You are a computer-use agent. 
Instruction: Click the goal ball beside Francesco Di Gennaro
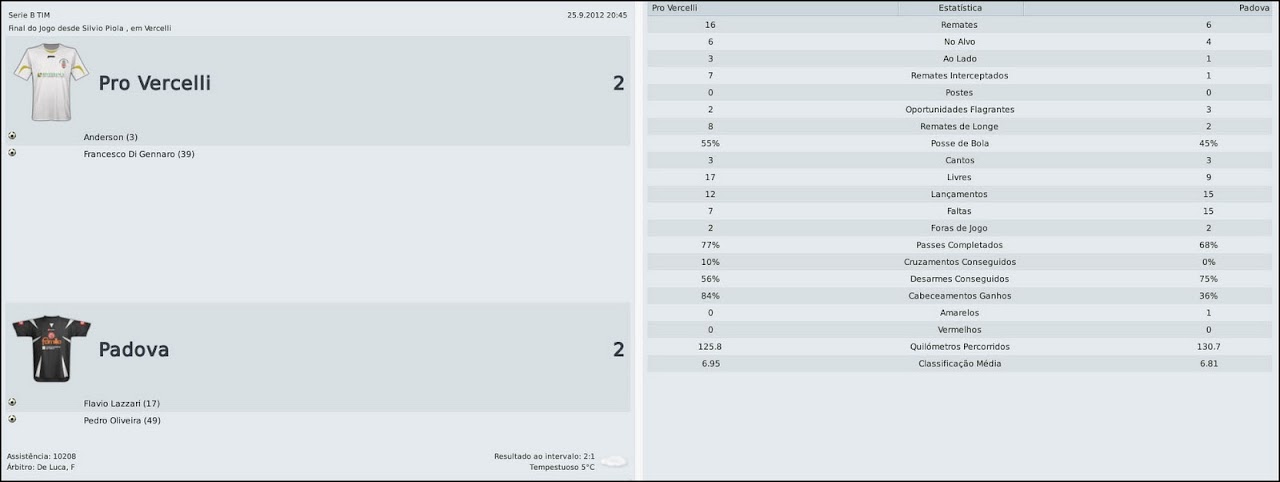[x=12, y=153]
